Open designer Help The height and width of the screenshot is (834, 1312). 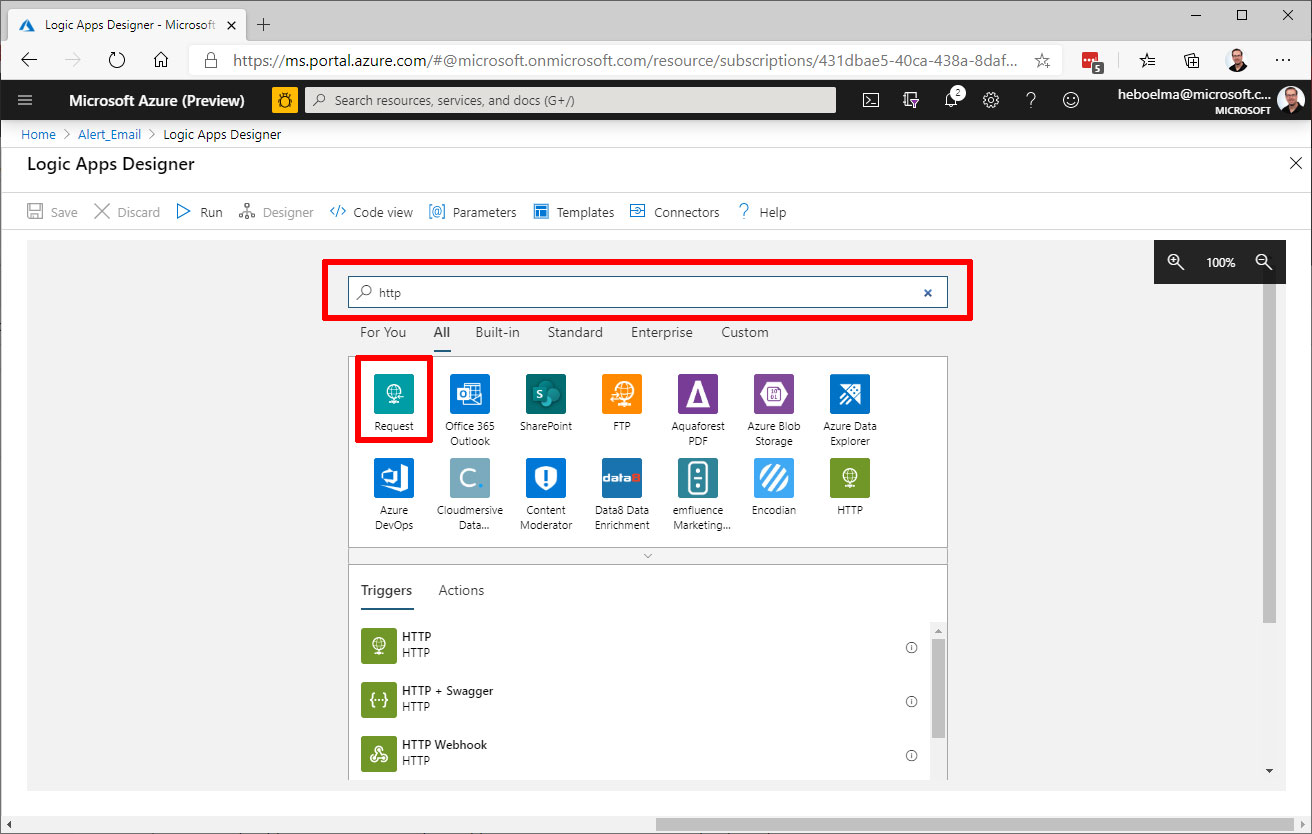coord(761,212)
